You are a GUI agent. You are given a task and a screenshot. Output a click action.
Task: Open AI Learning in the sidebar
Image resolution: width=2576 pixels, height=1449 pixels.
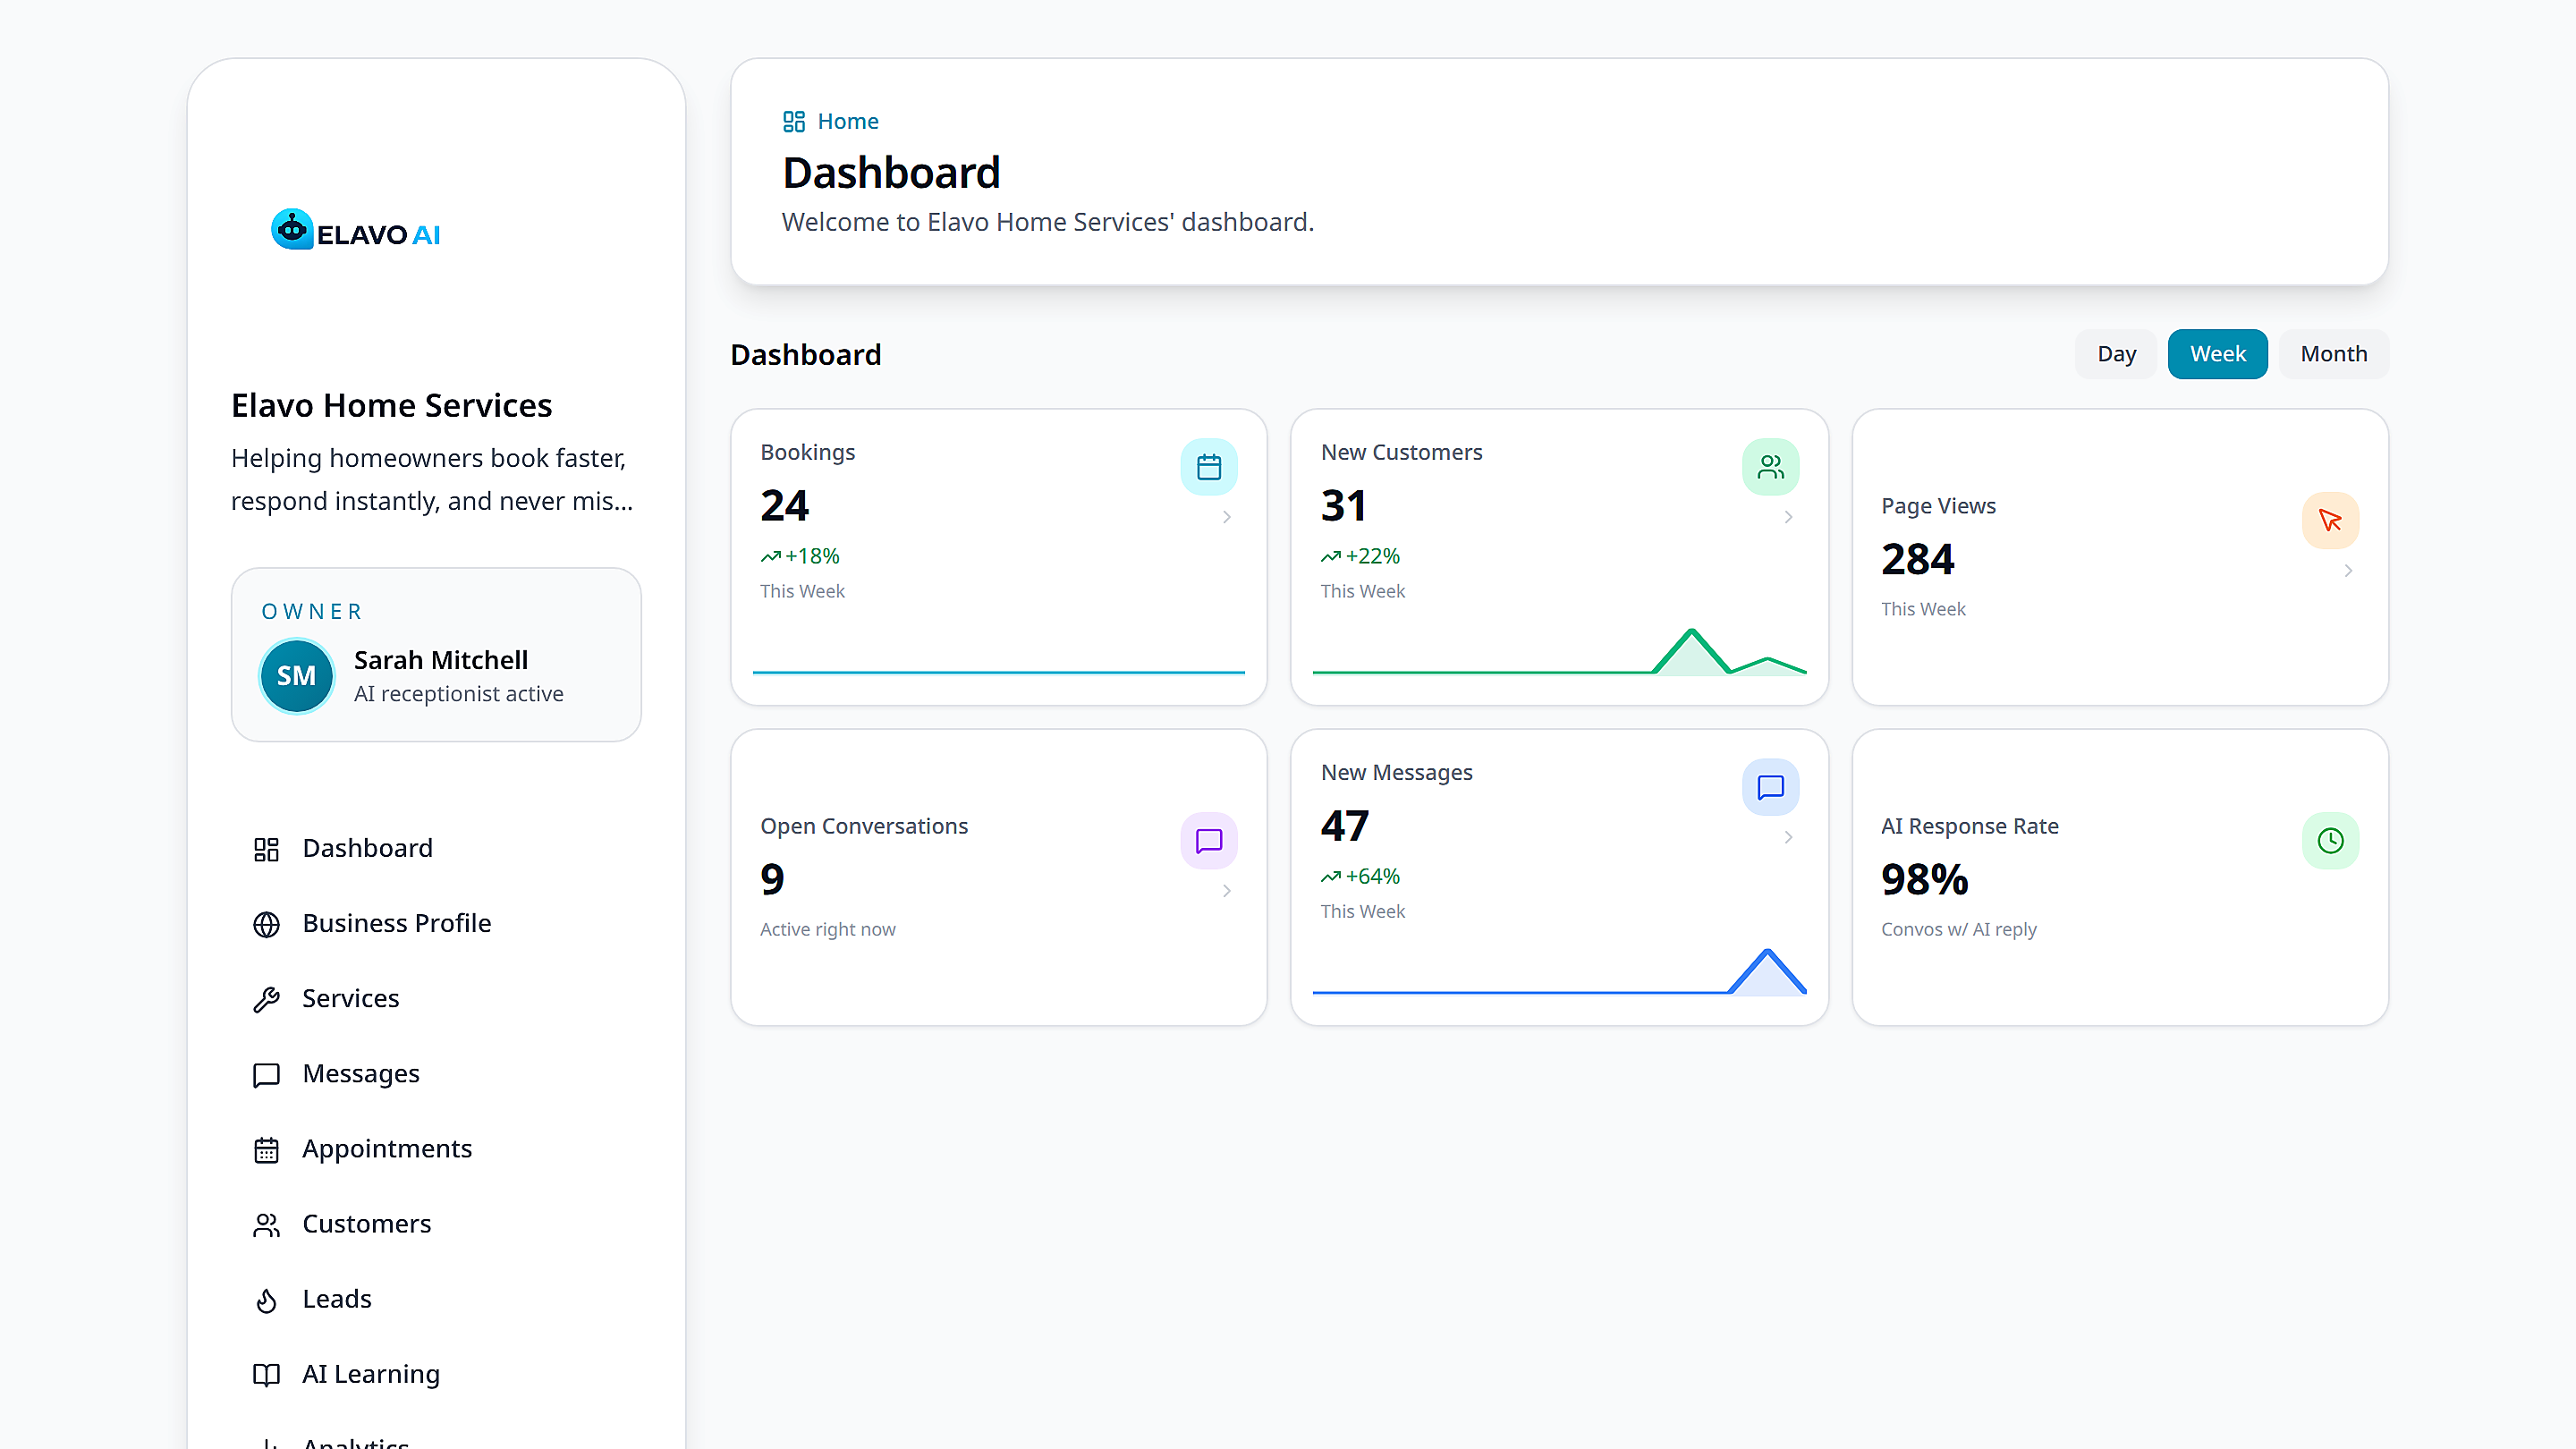tap(436, 1375)
